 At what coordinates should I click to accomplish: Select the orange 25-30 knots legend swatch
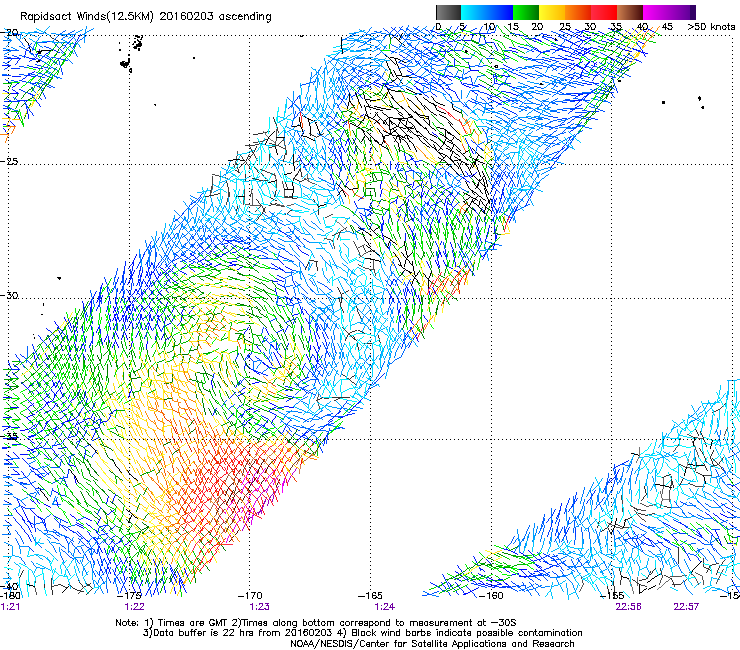click(578, 12)
